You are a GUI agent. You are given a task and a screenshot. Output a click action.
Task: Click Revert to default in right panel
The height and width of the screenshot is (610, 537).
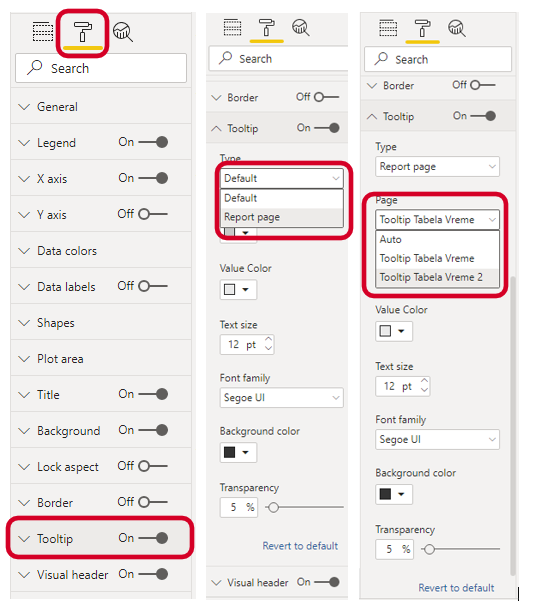(x=456, y=587)
